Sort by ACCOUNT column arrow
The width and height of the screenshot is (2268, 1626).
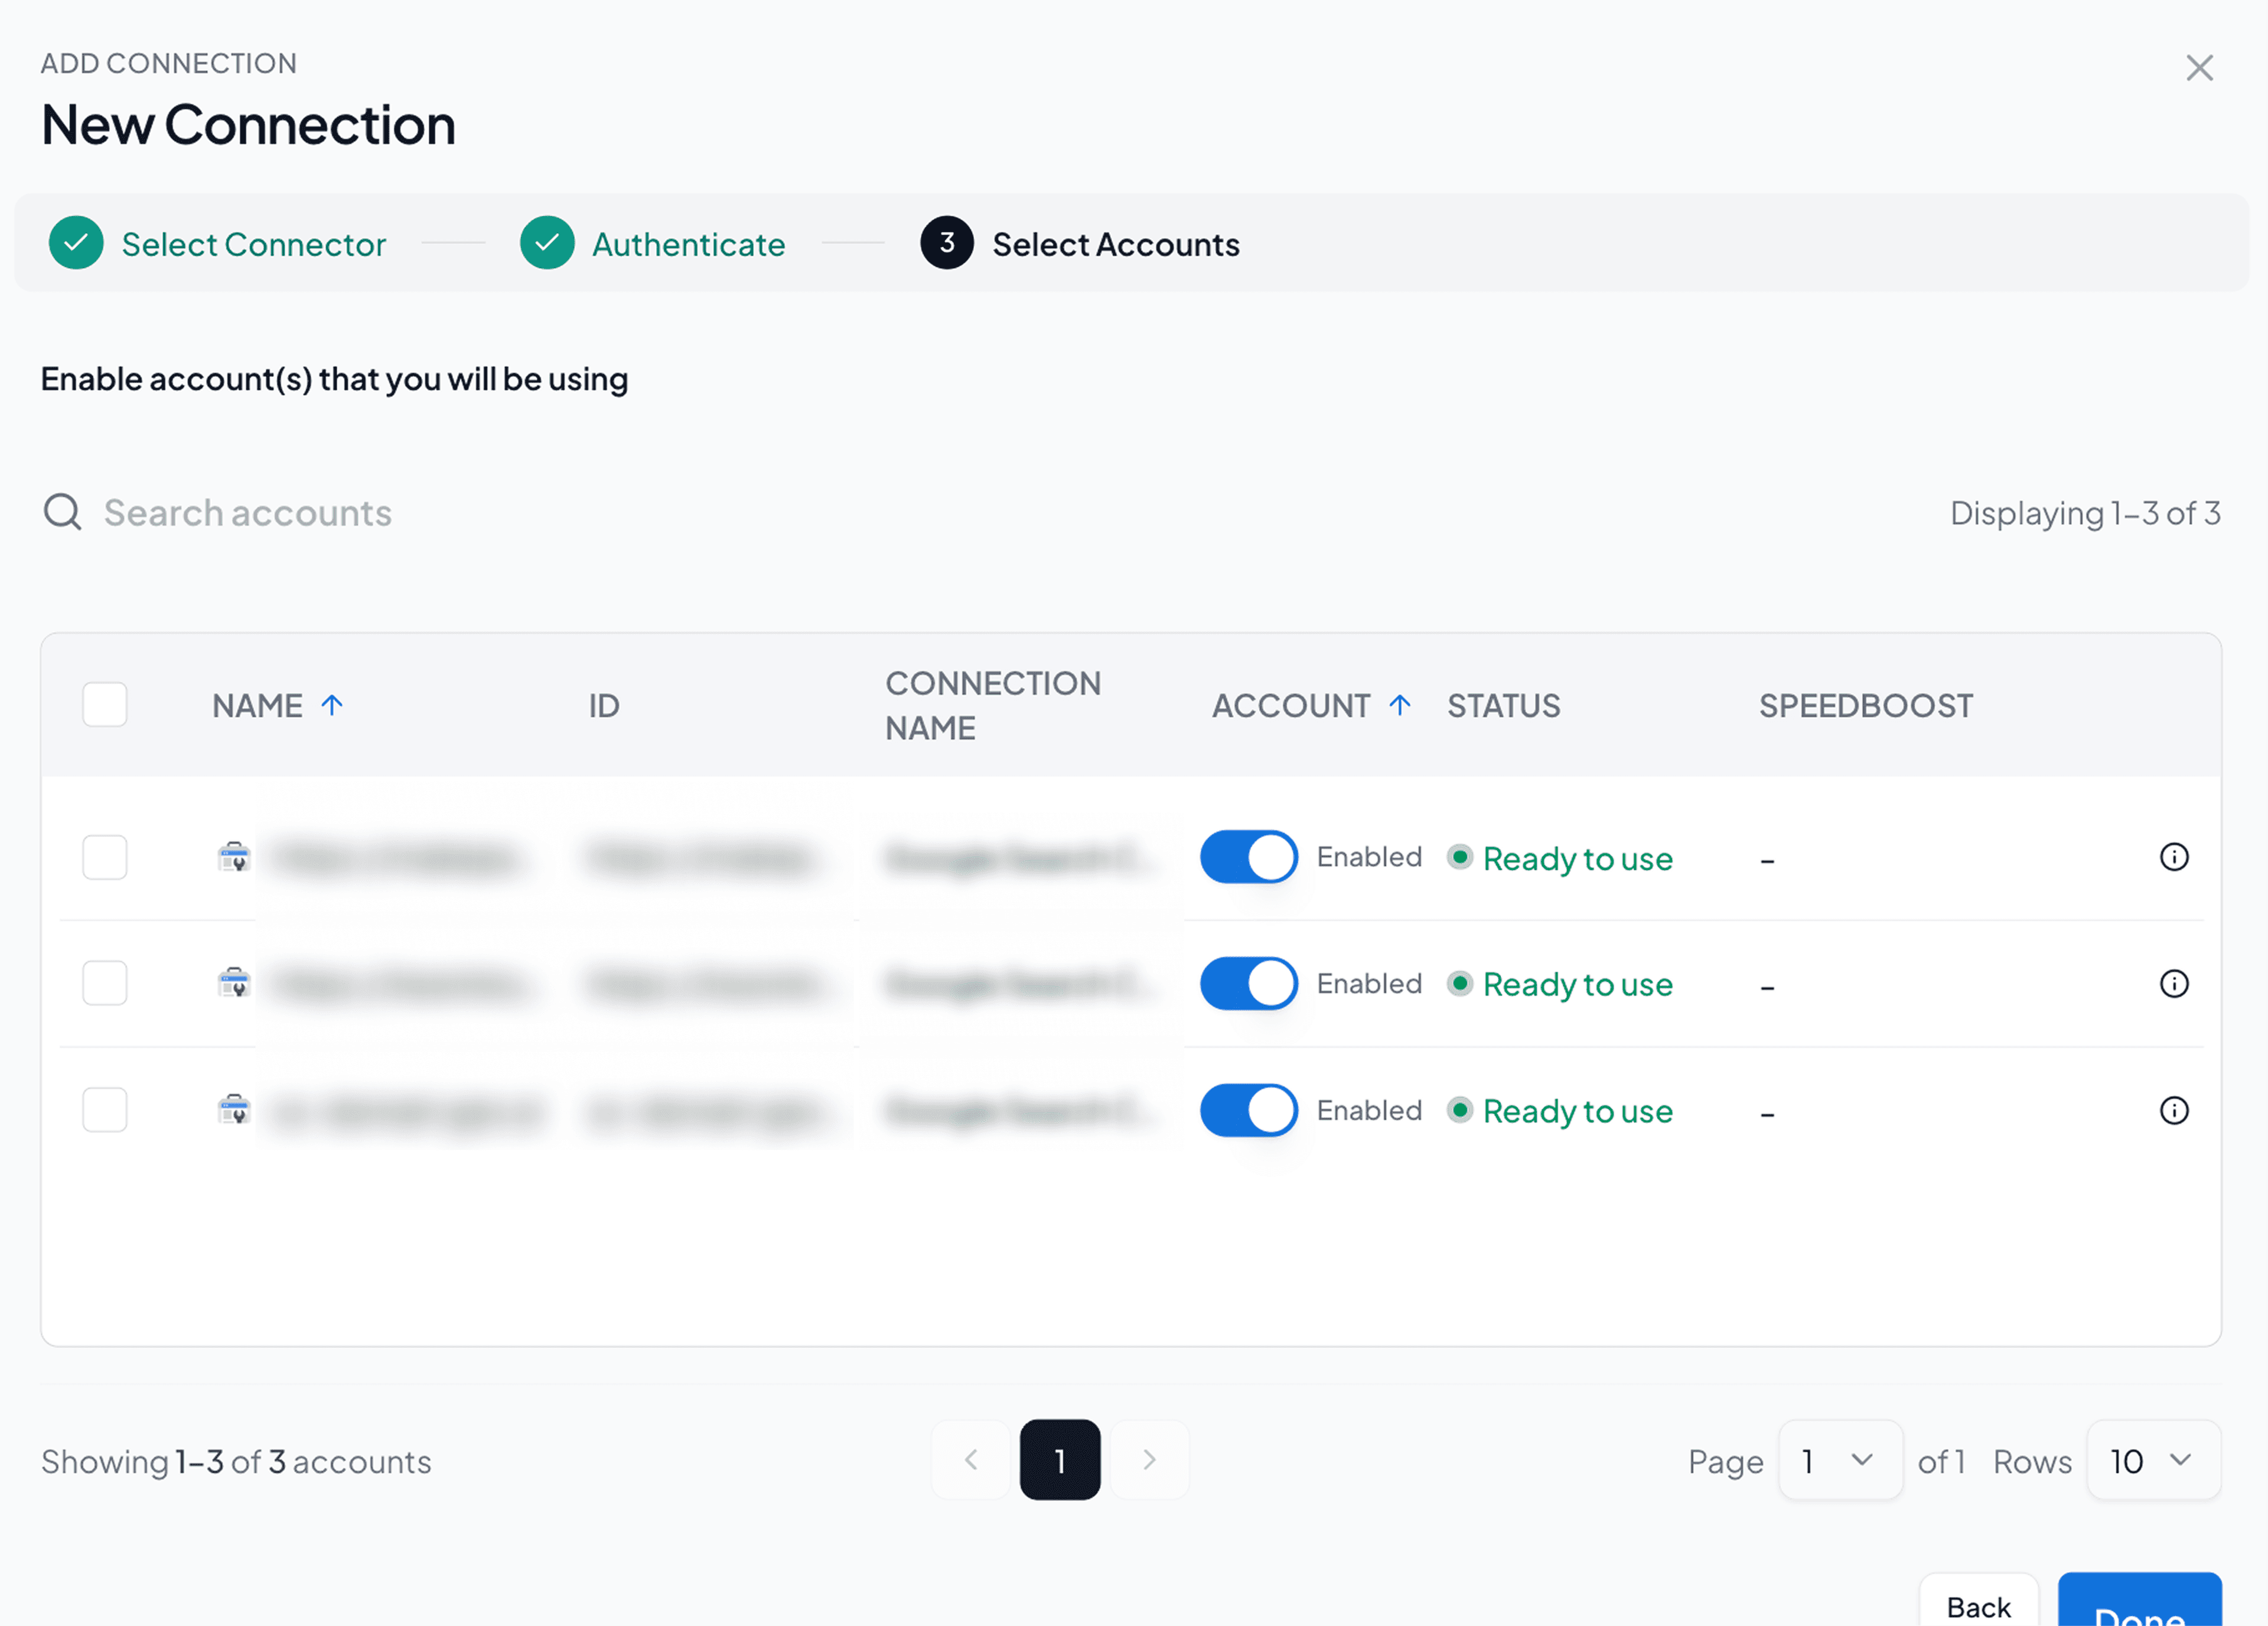(x=1400, y=705)
